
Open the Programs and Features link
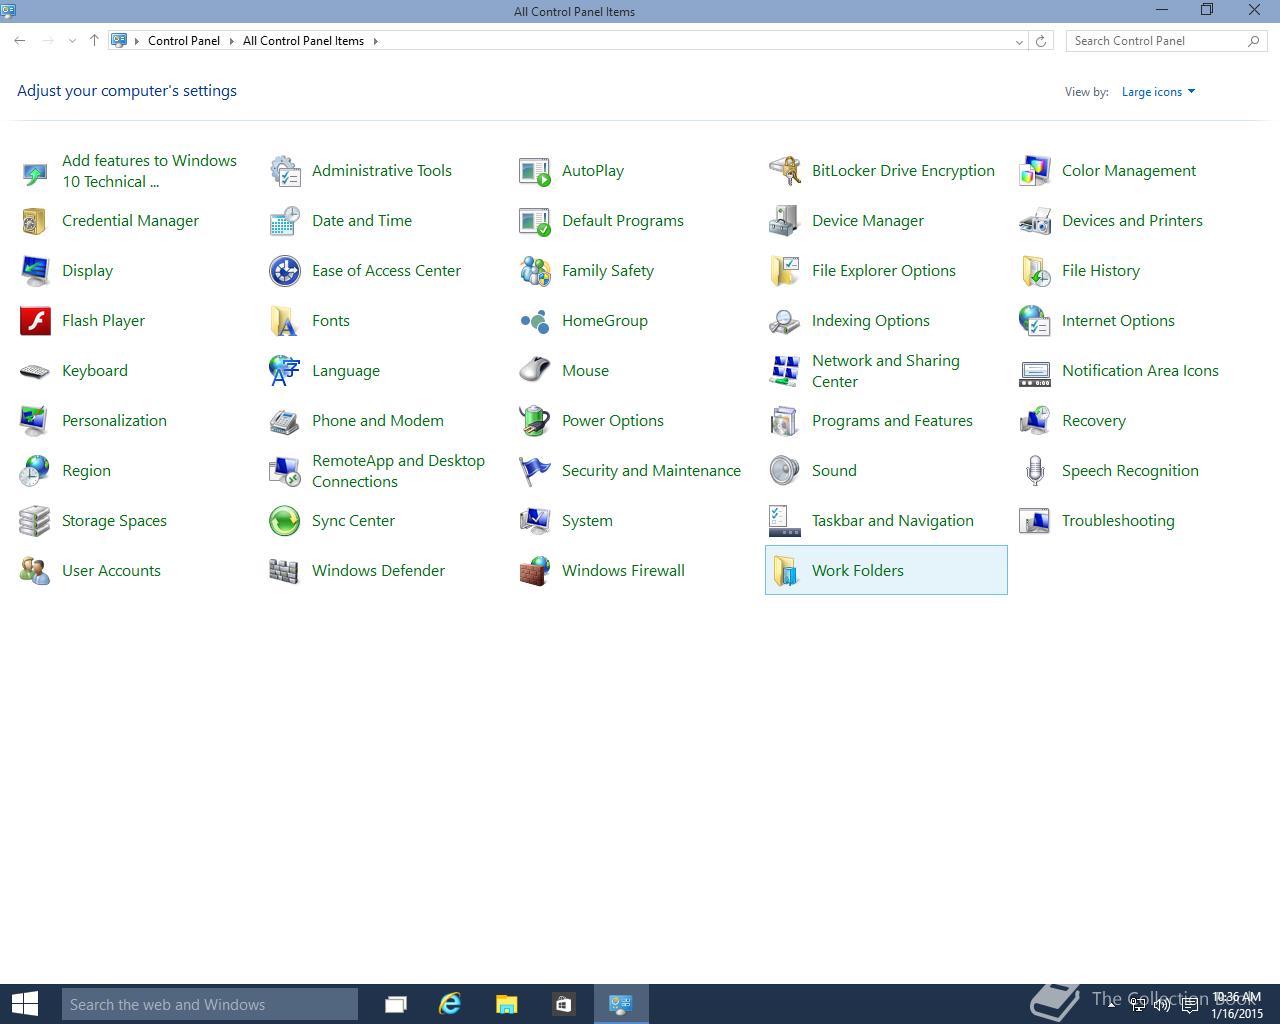[892, 421]
